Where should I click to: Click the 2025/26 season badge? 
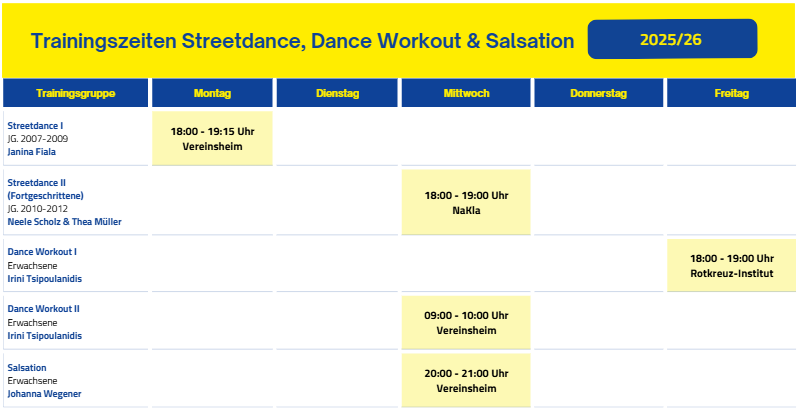(672, 39)
